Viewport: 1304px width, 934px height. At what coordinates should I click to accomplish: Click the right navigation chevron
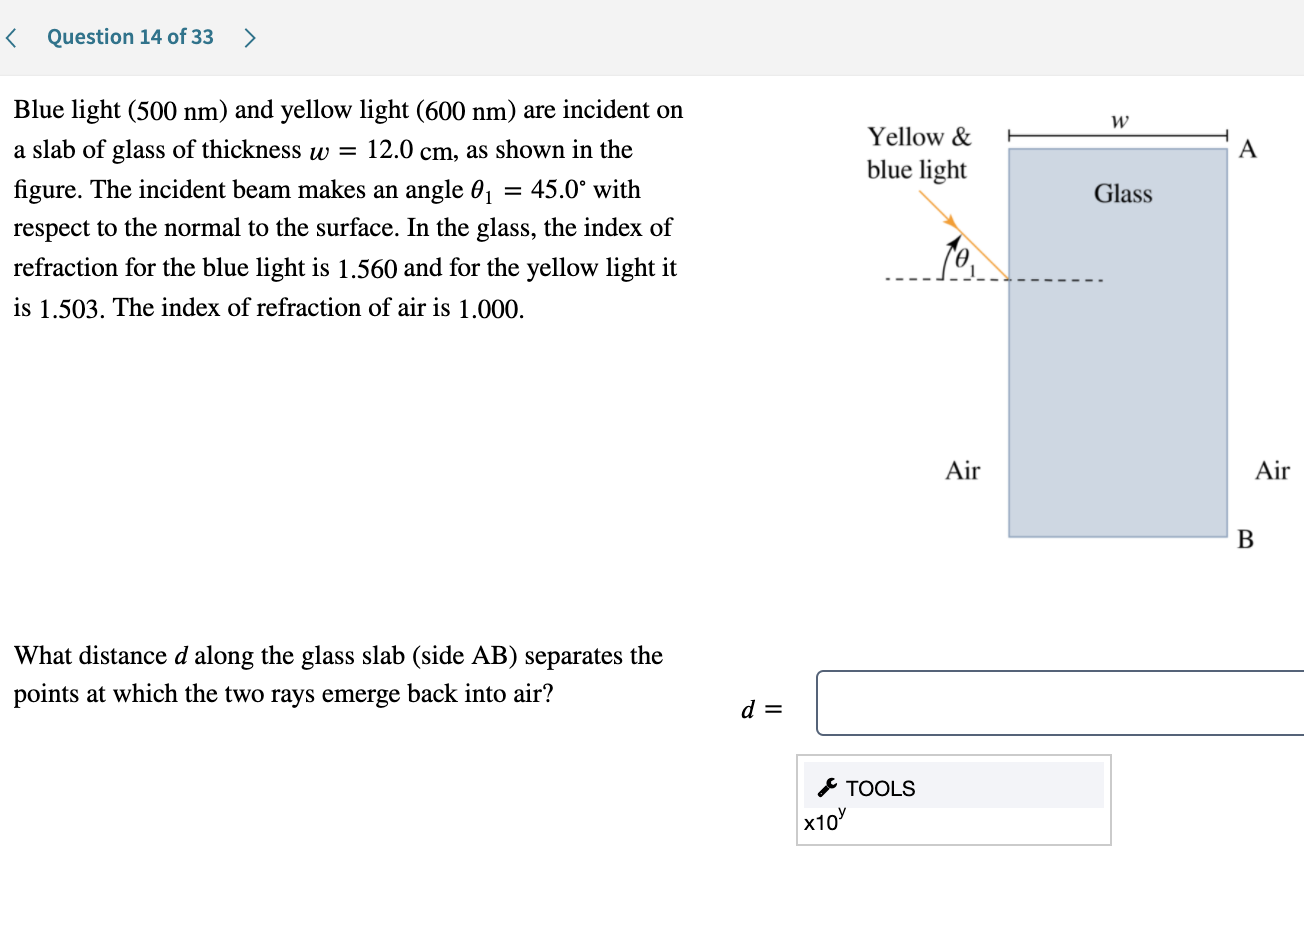(248, 36)
